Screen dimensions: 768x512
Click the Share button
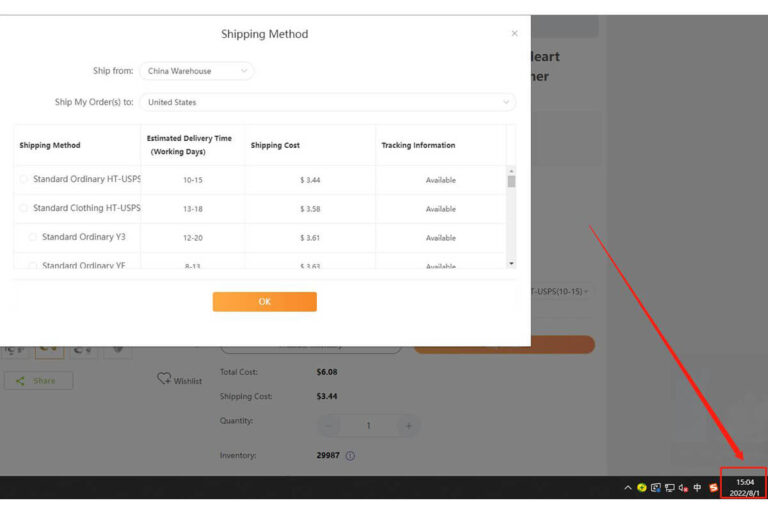click(x=38, y=381)
